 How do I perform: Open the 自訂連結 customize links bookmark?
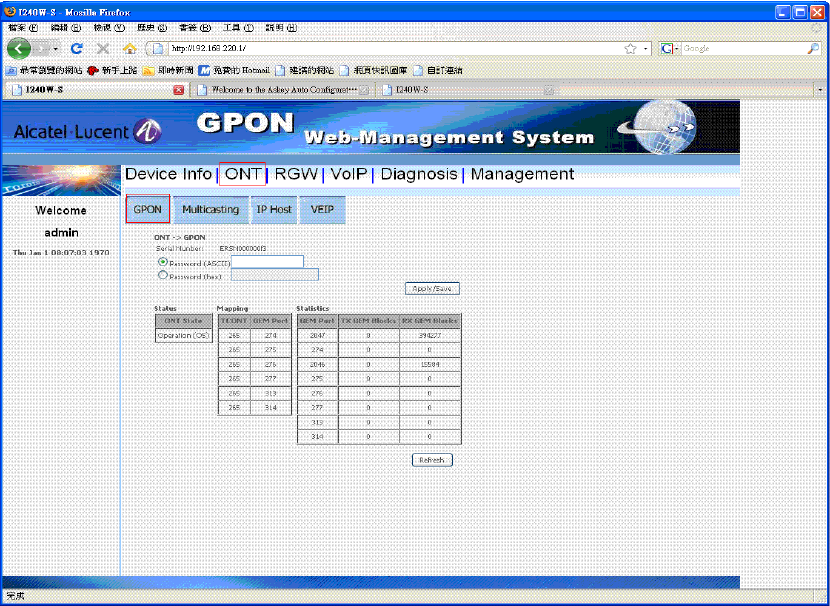[438, 70]
